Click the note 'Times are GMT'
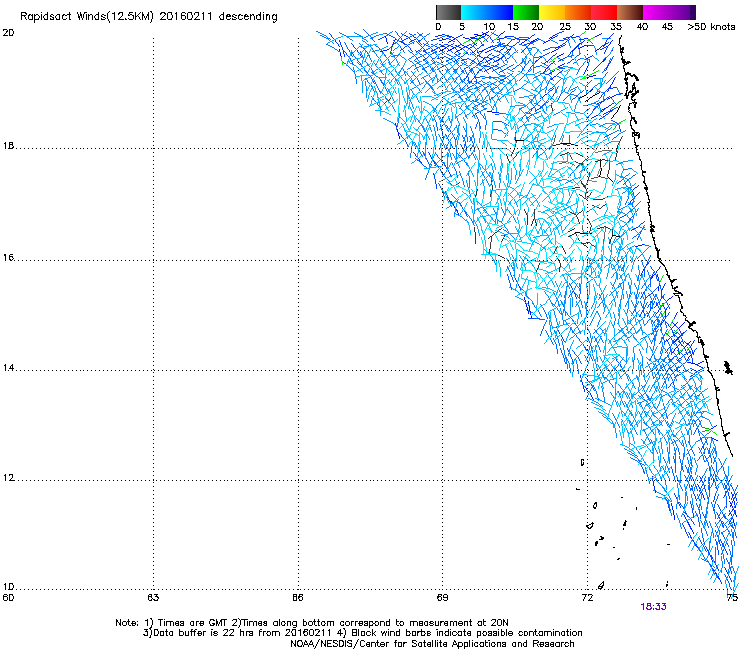Screen dimensions: 740x650 pos(193,623)
